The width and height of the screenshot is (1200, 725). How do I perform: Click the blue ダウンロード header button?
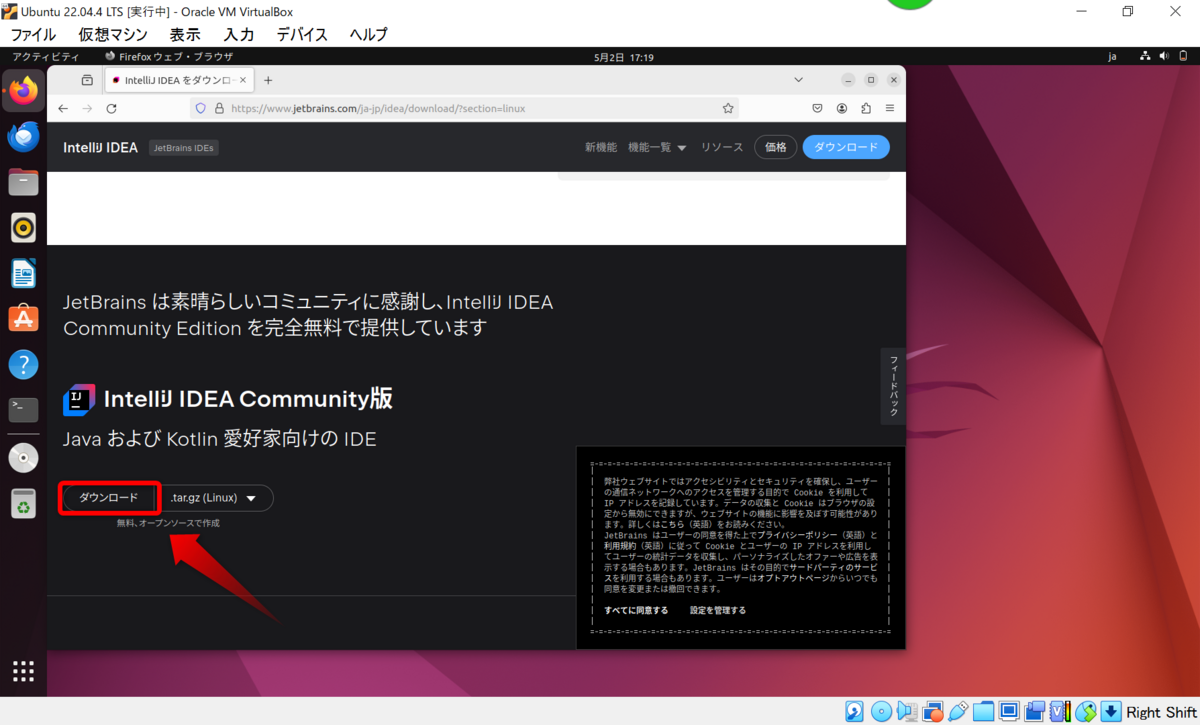(x=846, y=147)
